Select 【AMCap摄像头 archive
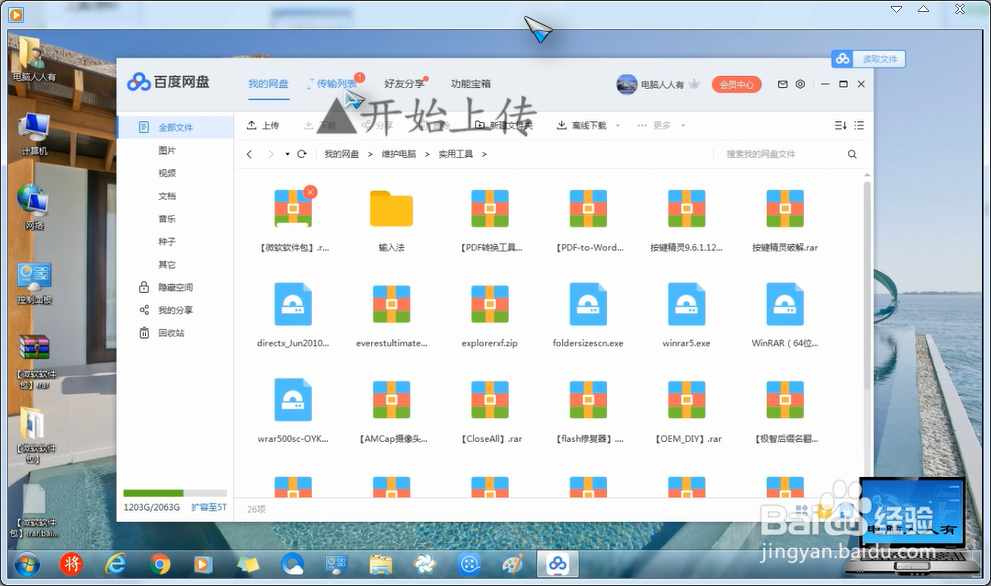The image size is (991, 586). (391, 400)
